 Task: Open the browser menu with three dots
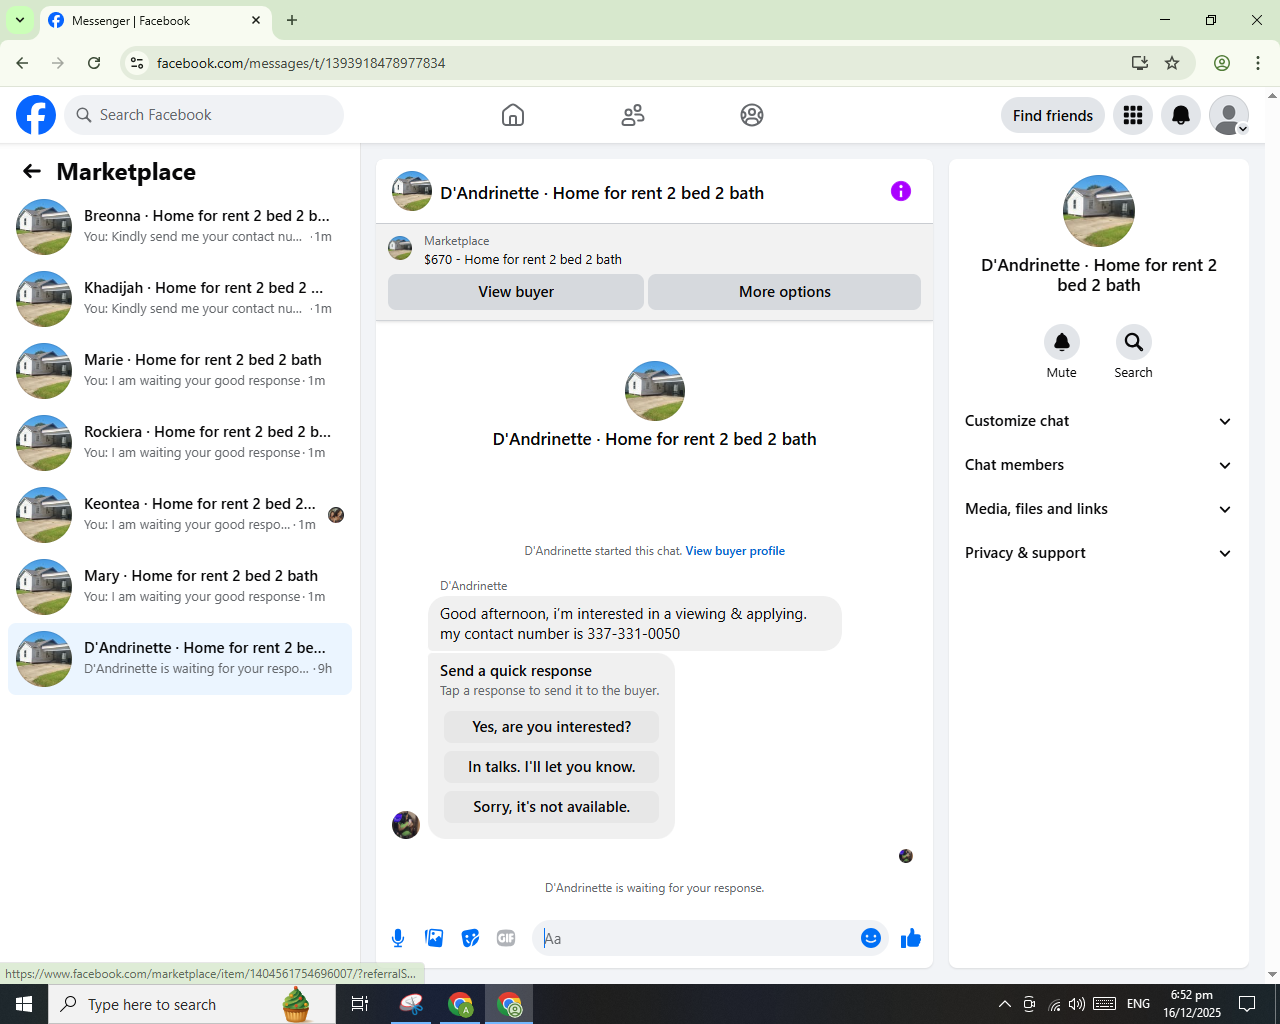pyautogui.click(x=1258, y=63)
